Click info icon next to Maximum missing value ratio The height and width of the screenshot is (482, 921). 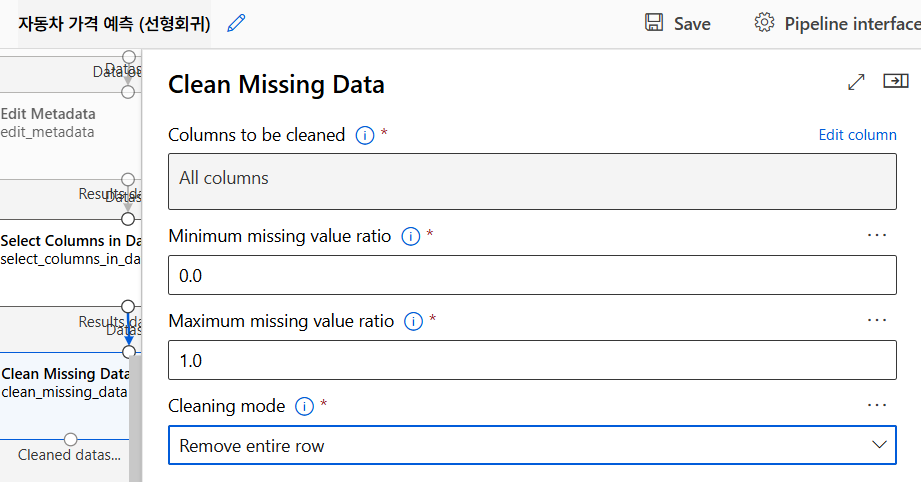(x=413, y=321)
